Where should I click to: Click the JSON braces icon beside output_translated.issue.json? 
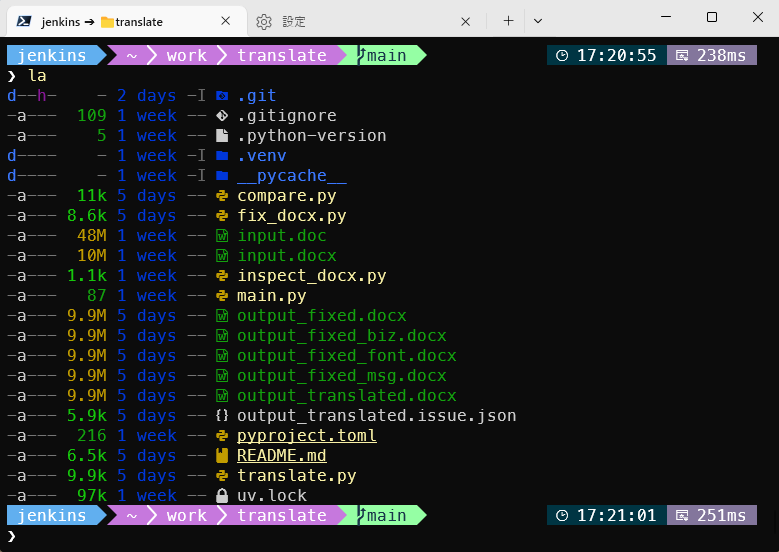(x=222, y=416)
